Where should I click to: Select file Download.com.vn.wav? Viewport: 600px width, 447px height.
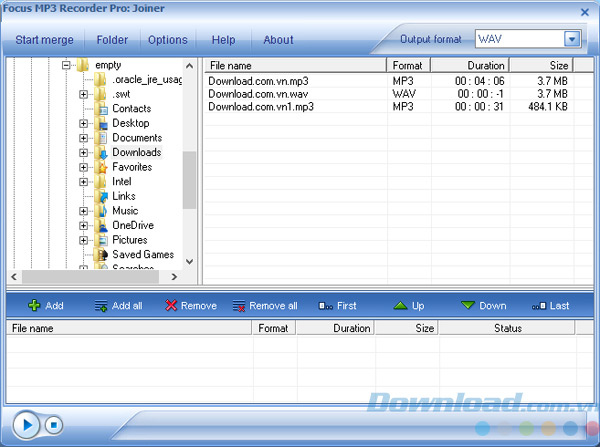258,94
